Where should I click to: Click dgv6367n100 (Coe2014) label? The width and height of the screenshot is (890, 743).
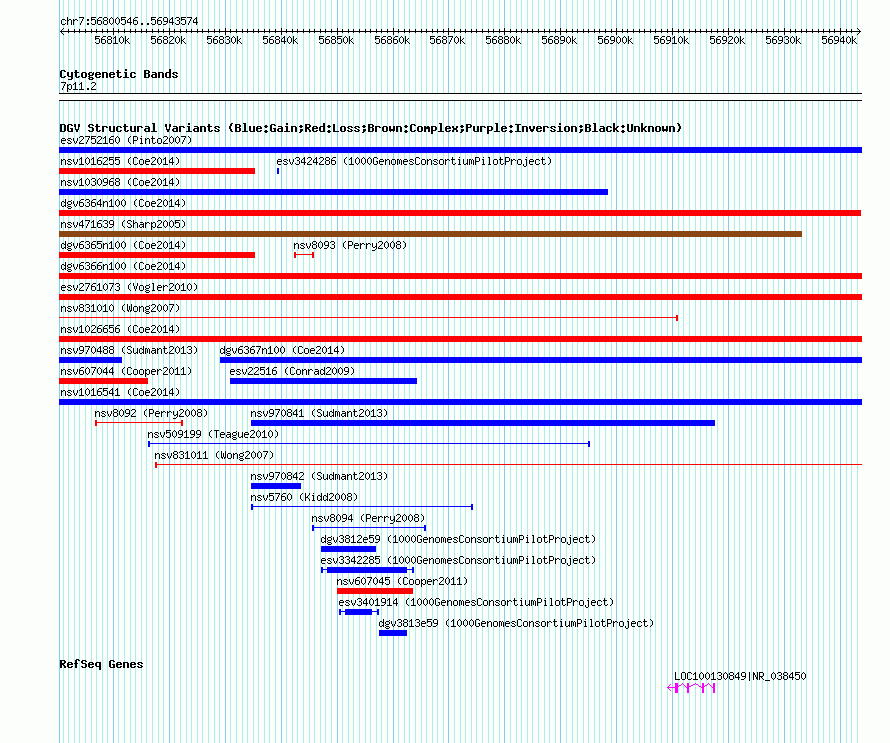[x=282, y=350]
